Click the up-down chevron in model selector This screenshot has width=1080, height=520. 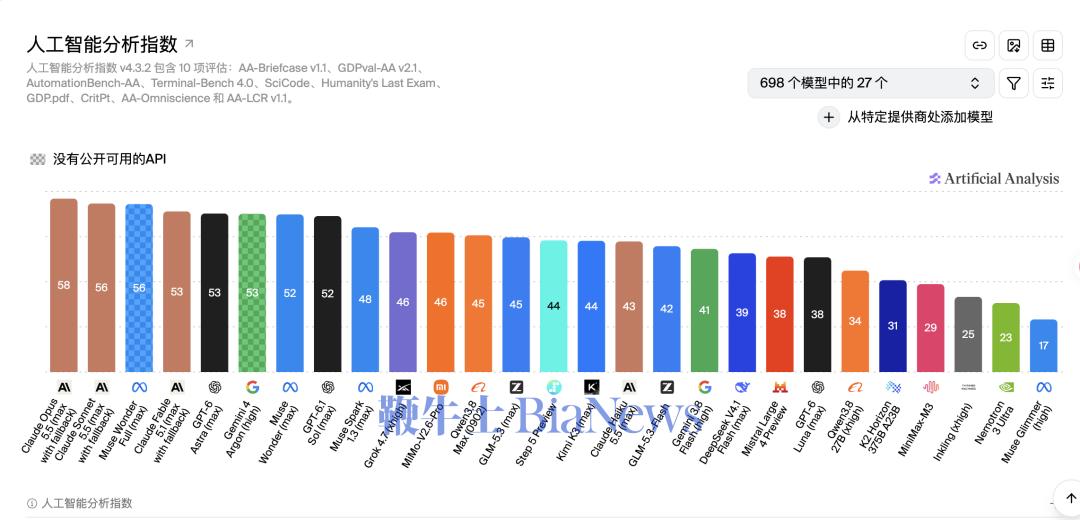tap(975, 83)
